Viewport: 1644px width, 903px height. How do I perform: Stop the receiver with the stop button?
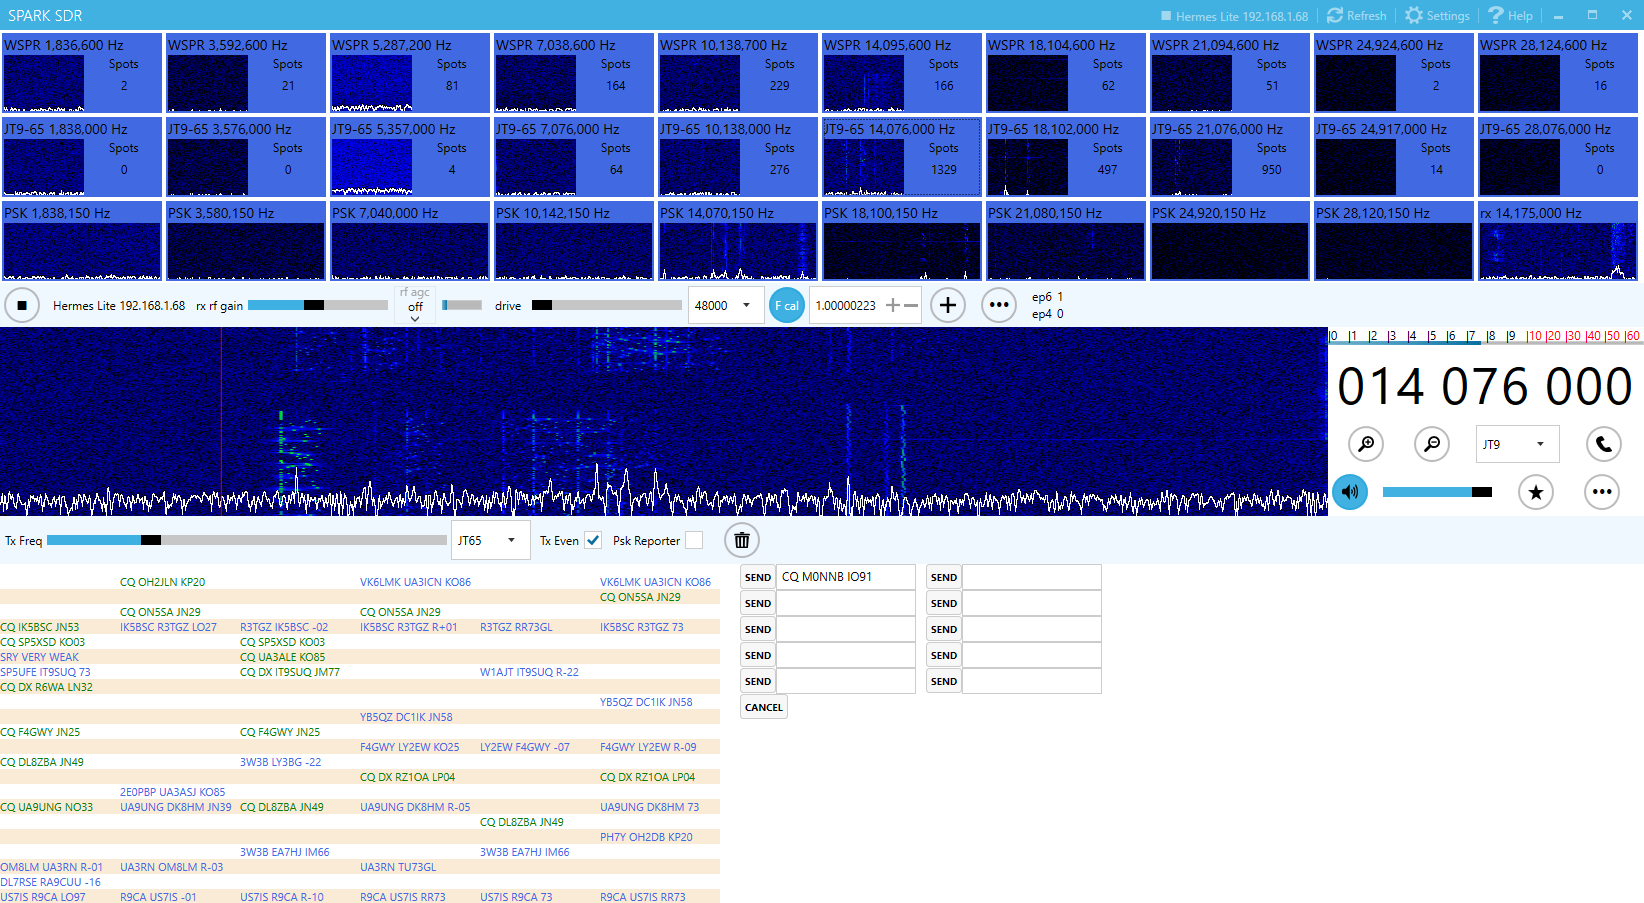click(x=22, y=305)
